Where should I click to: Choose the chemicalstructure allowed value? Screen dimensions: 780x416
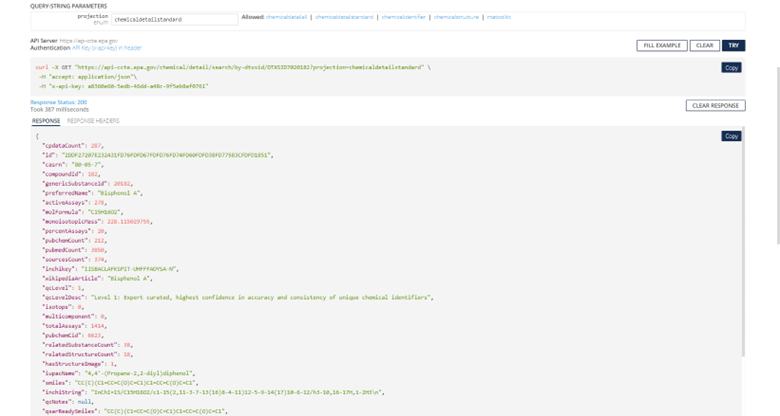[x=457, y=17]
